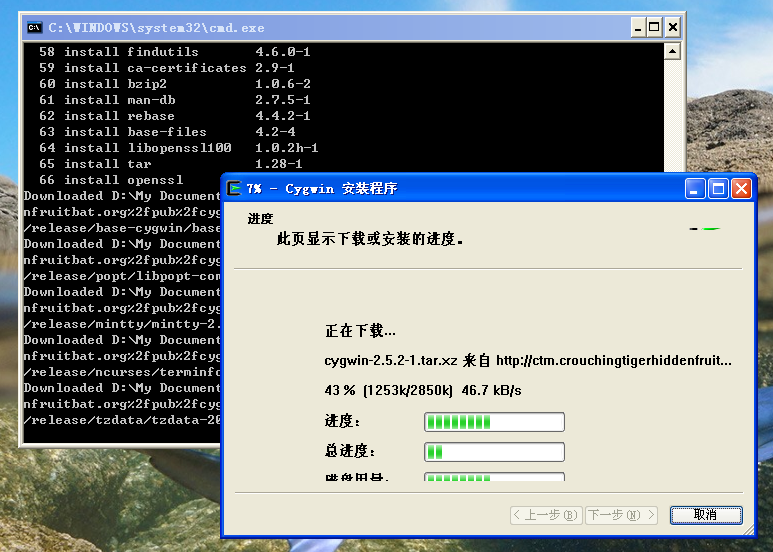The image size is (773, 552).
Task: Maximize the cmd.exe window
Action: click(x=654, y=27)
